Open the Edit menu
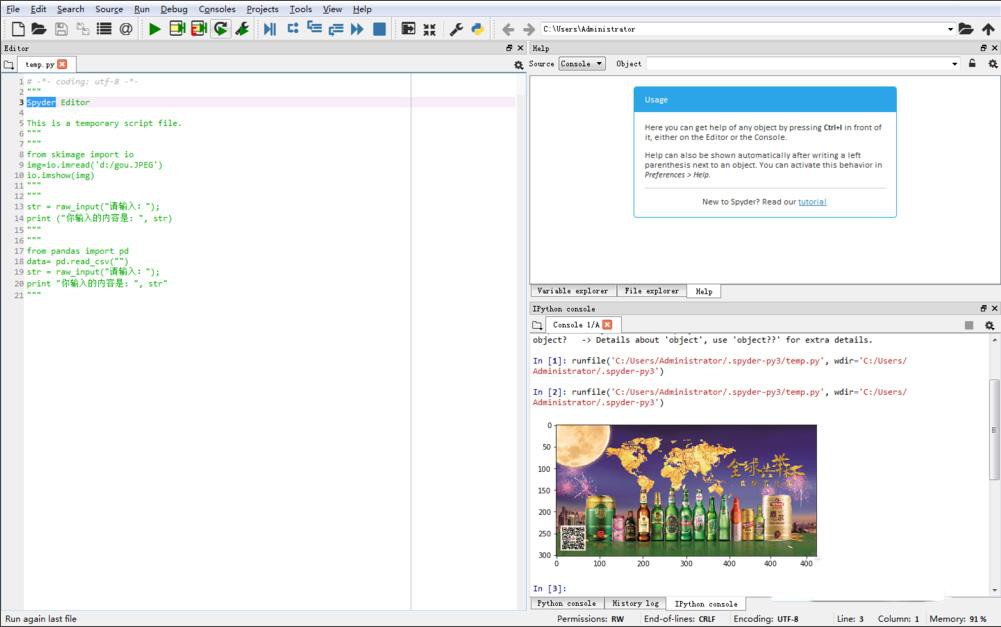 38,9
